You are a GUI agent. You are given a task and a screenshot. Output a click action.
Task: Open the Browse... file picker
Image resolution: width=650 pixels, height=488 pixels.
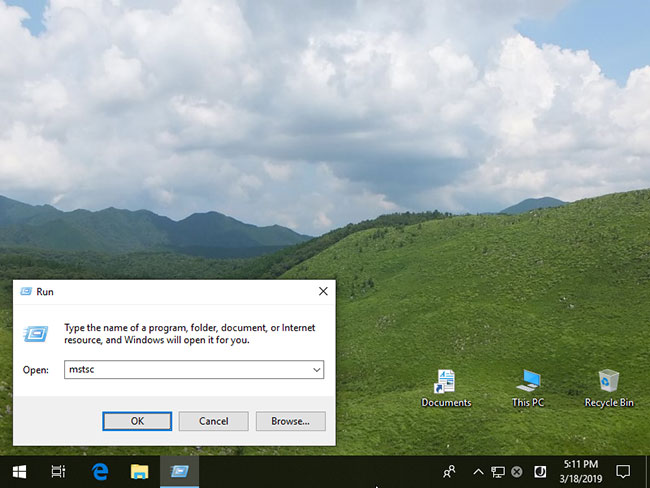click(x=291, y=421)
